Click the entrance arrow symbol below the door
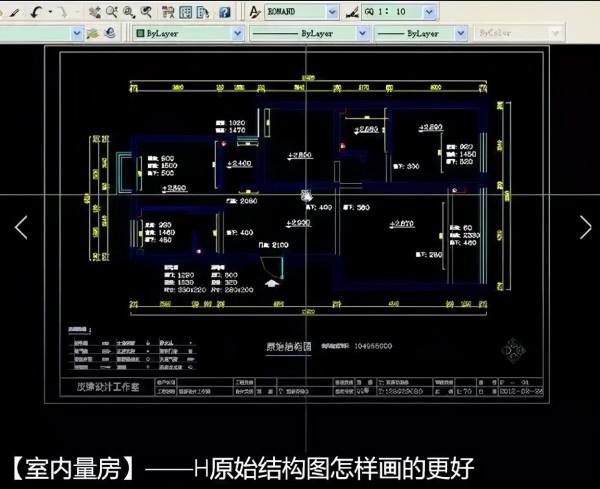 tap(272, 284)
